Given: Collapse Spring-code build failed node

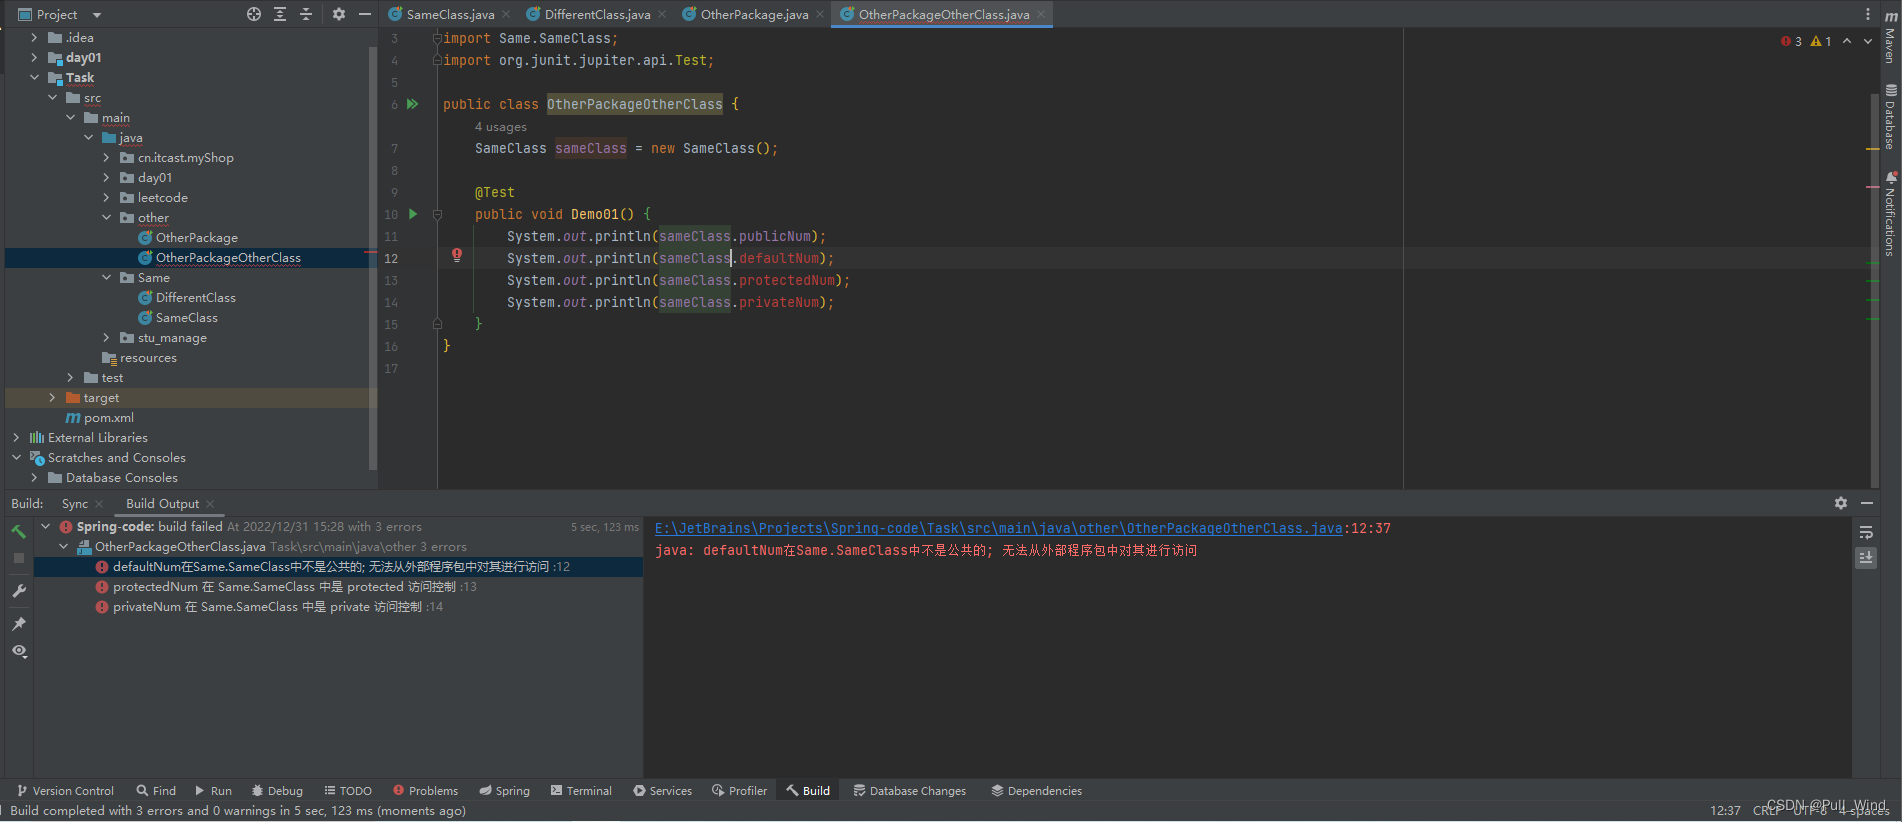Looking at the screenshot, I should [x=45, y=526].
